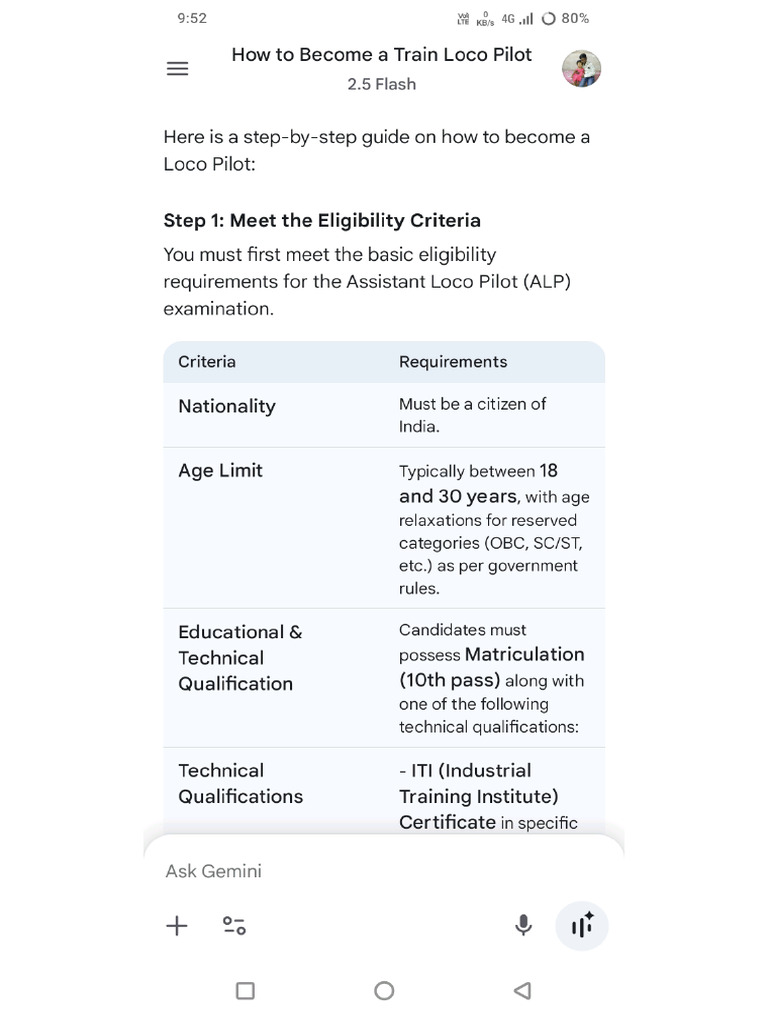The image size is (768, 1024).
Task: Tap the plus attachment icon
Action: pyautogui.click(x=177, y=925)
